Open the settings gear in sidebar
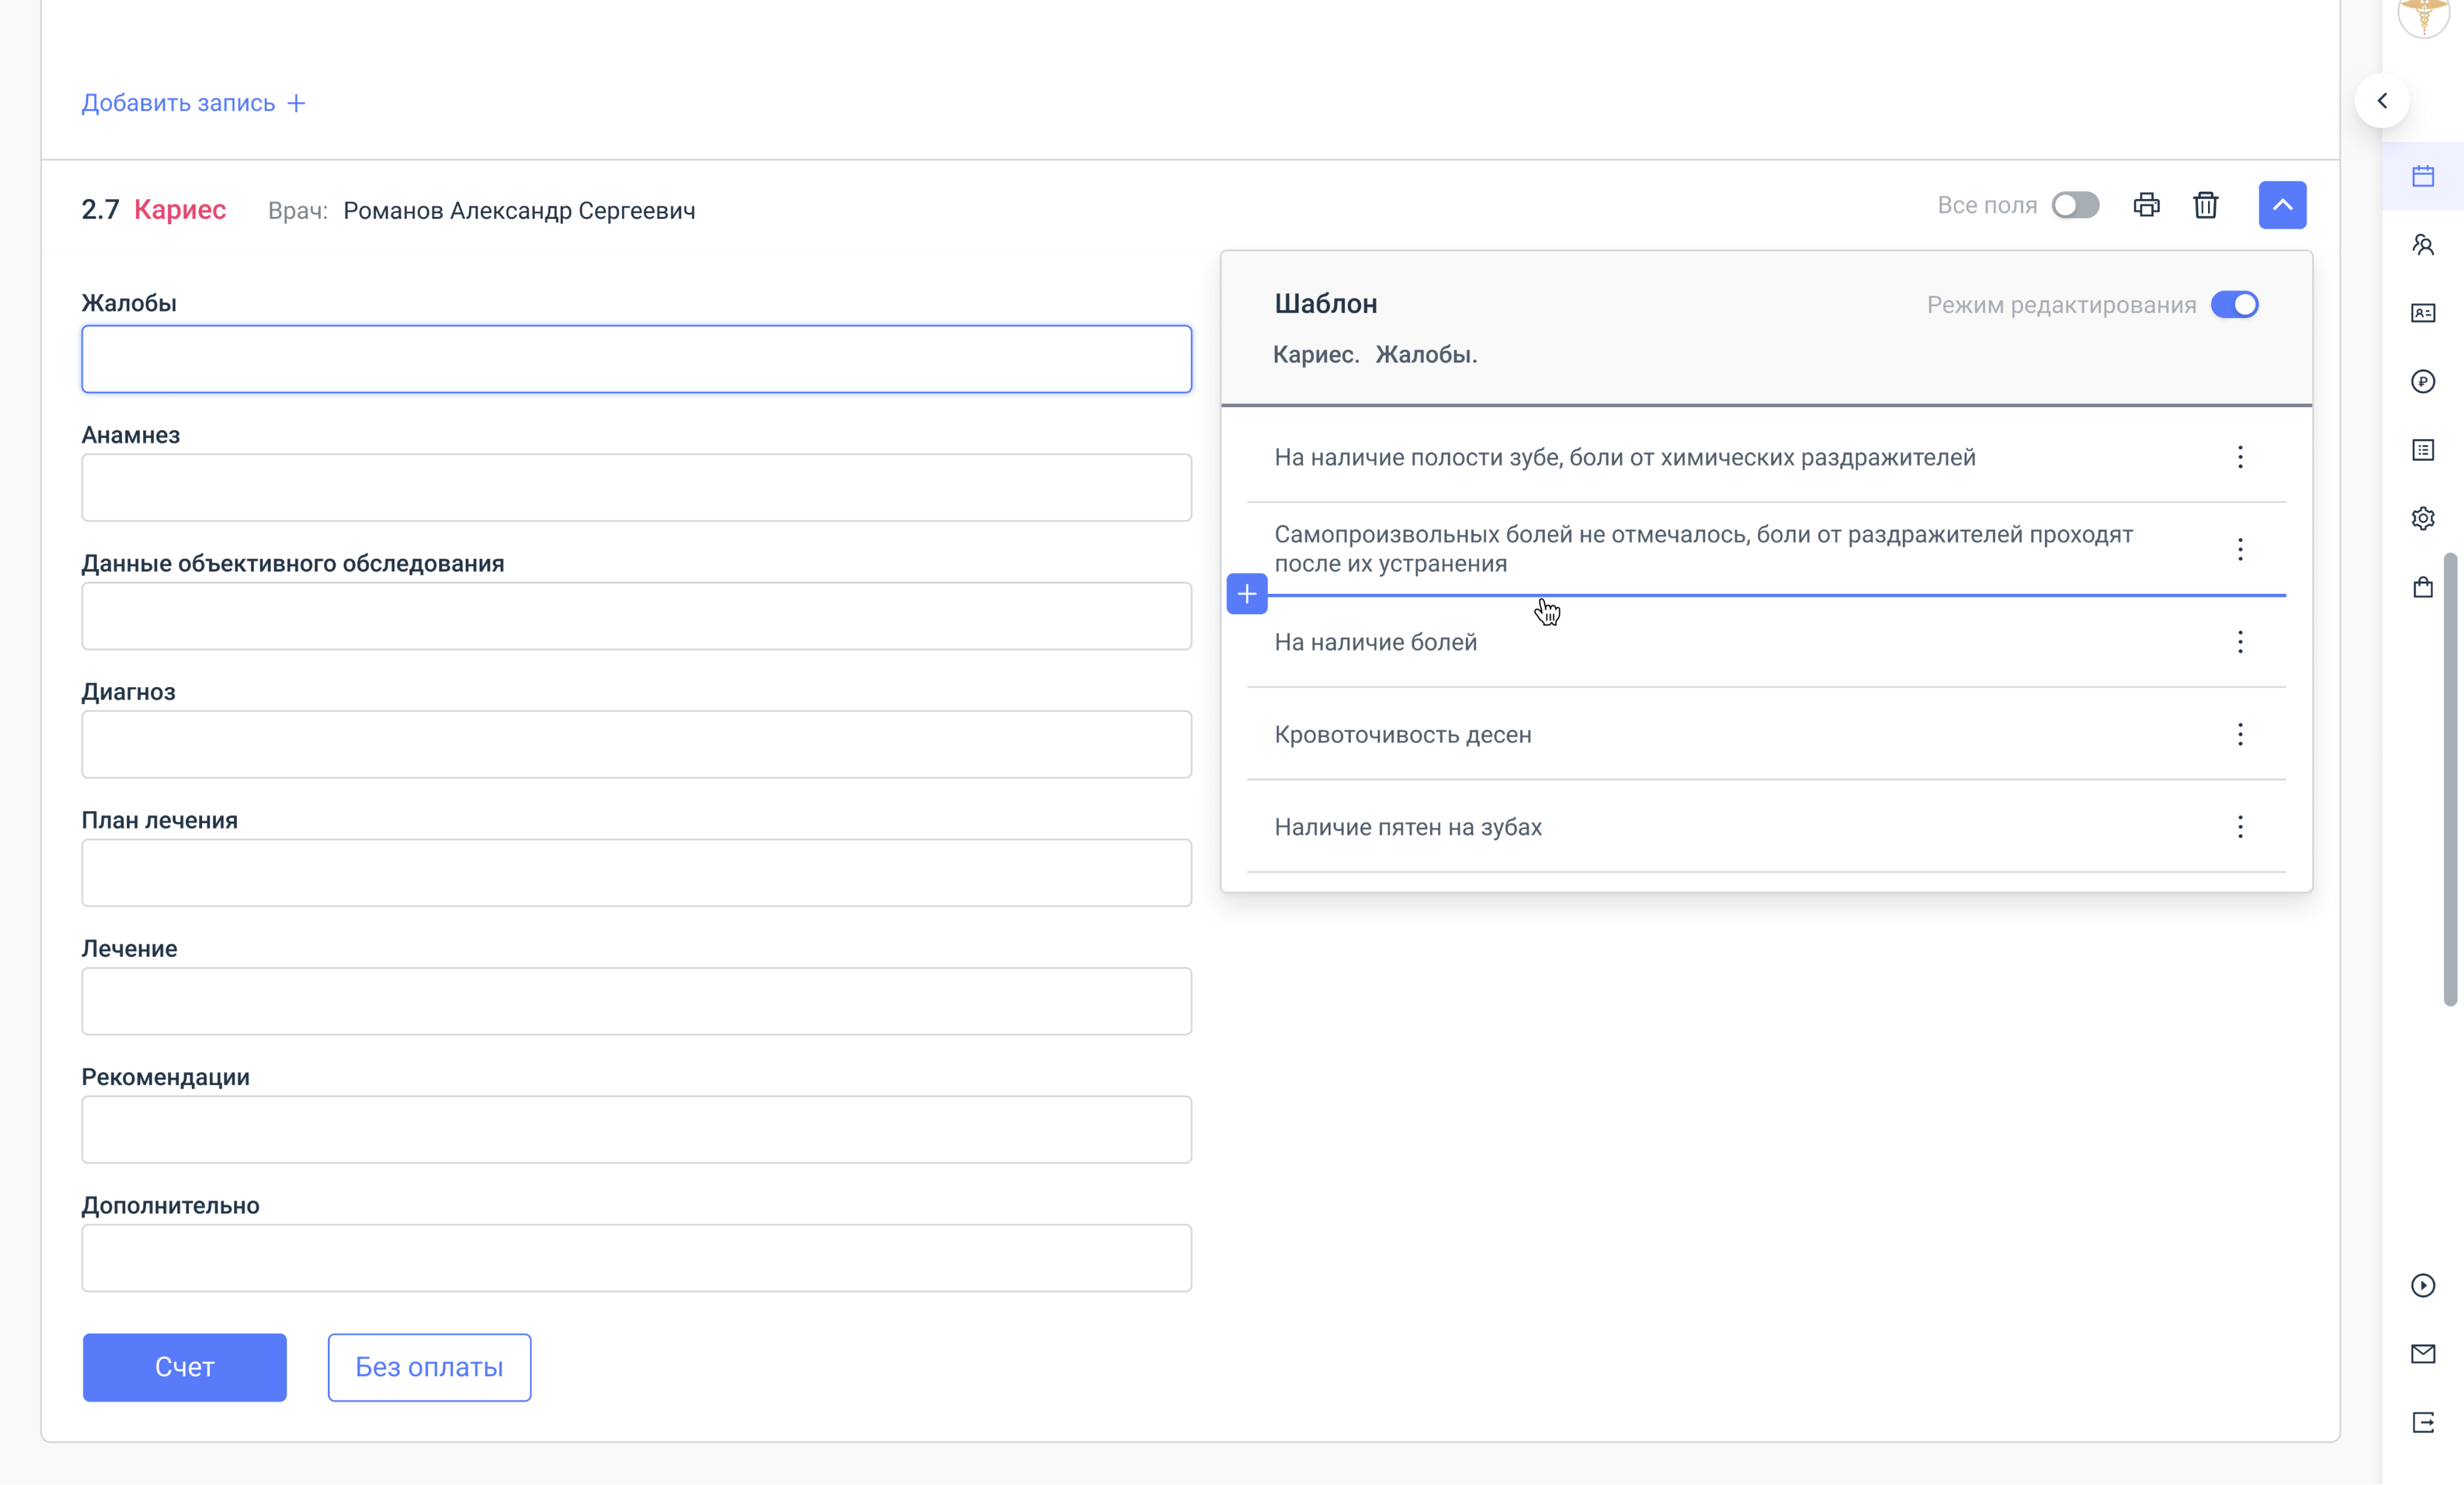Viewport: 2464px width, 1485px height. pyautogui.click(x=2423, y=518)
